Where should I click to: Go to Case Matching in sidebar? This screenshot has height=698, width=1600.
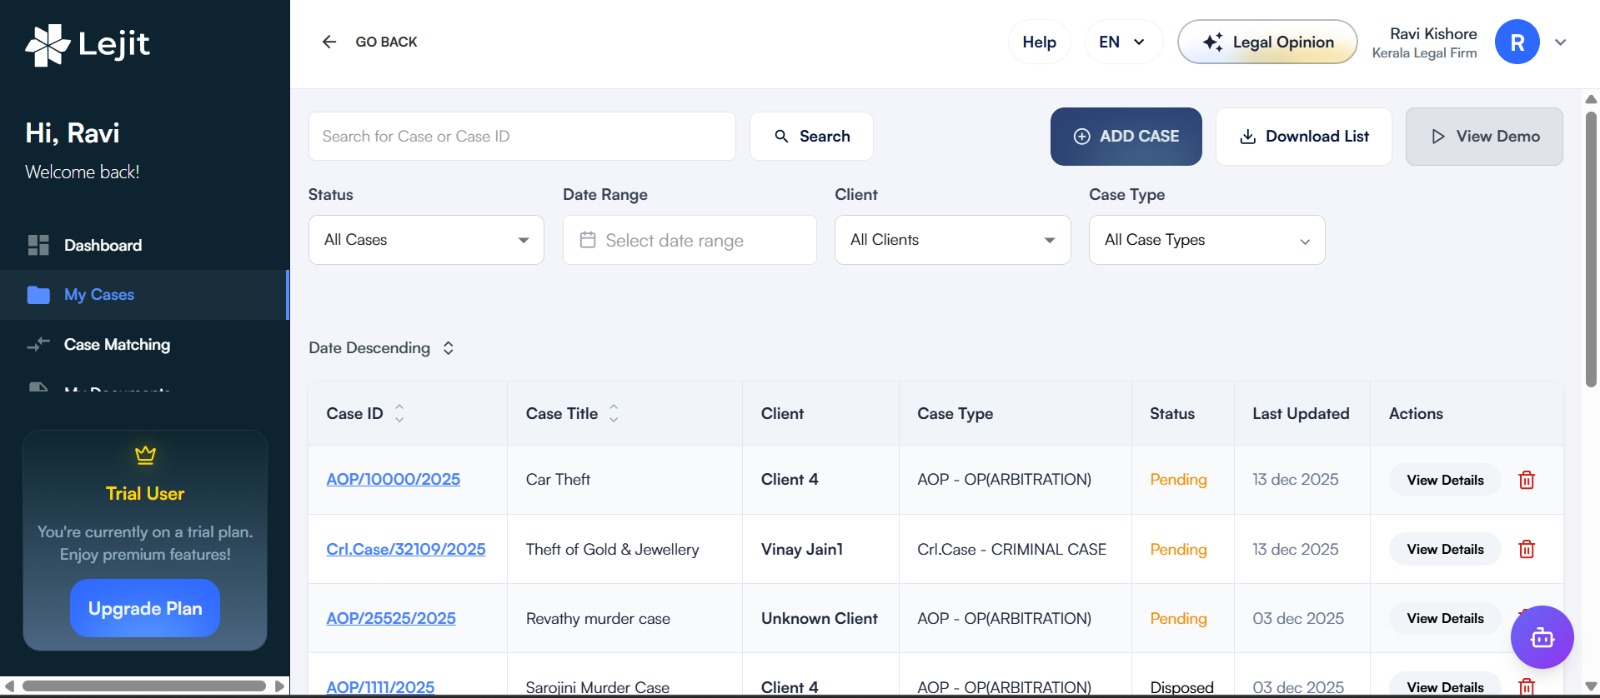116,344
